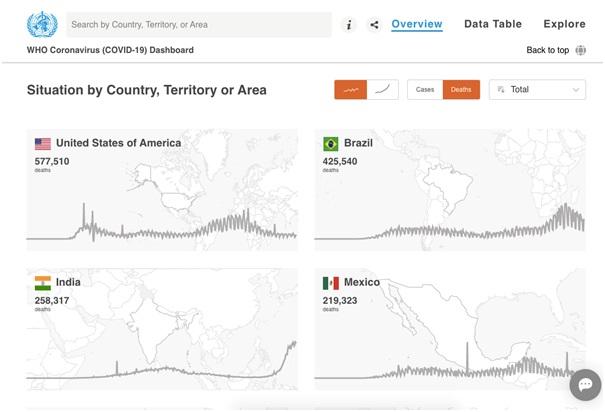Click the share icon in header
Image resolution: width=605 pixels, height=412 pixels.
point(374,25)
